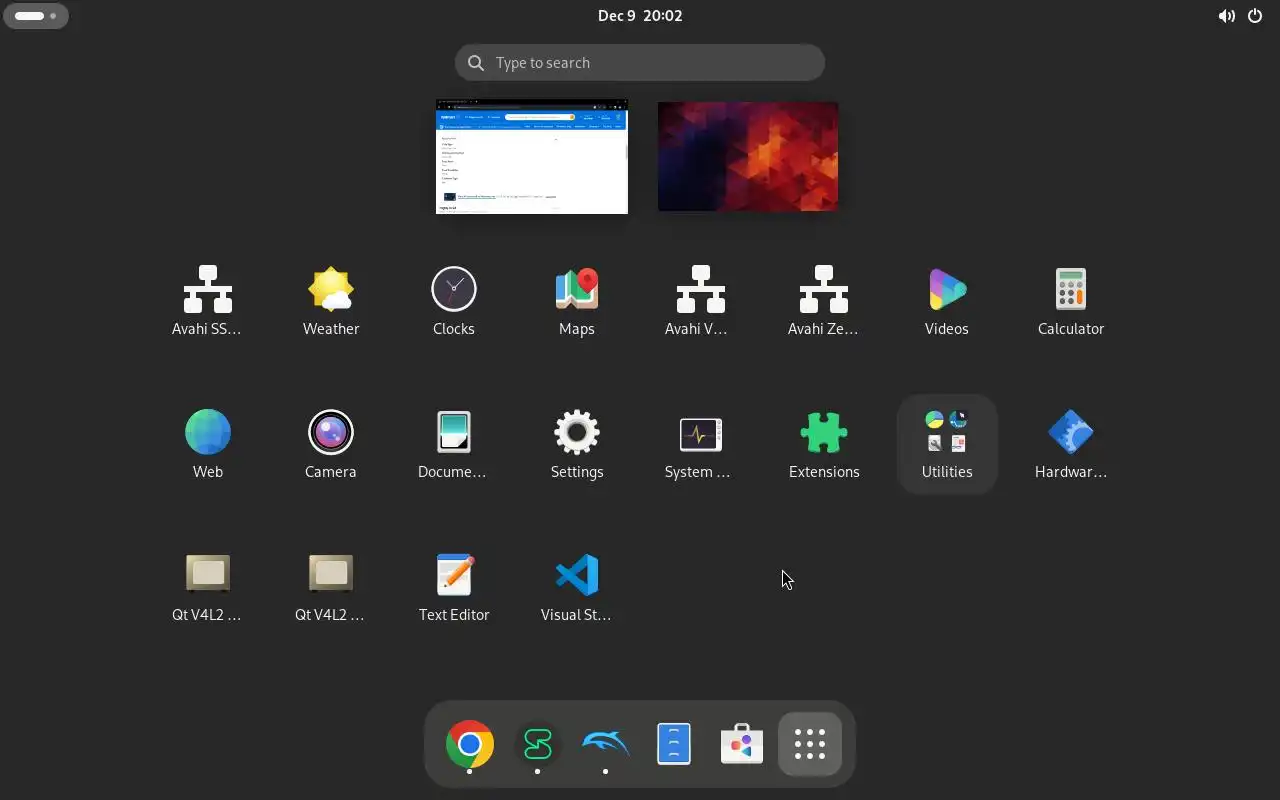Launch Visual Studio Code
The width and height of the screenshot is (1280, 800).
pyautogui.click(x=577, y=586)
